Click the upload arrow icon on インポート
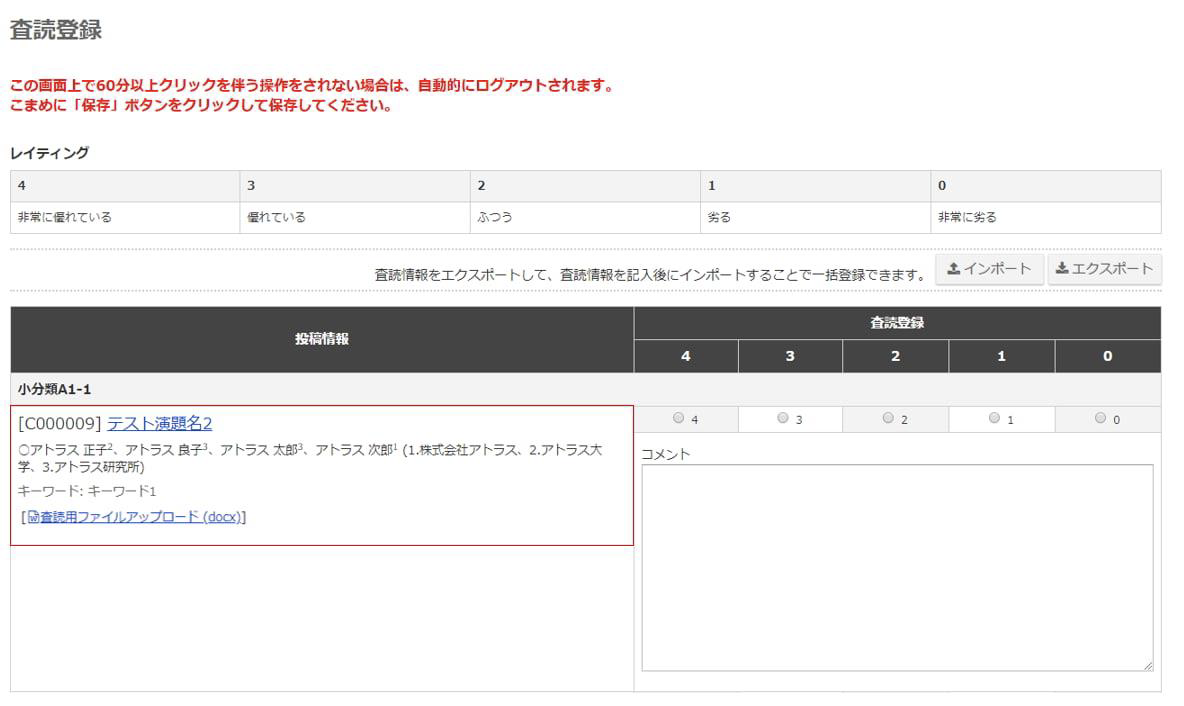This screenshot has width=1184, height=706. coord(953,269)
